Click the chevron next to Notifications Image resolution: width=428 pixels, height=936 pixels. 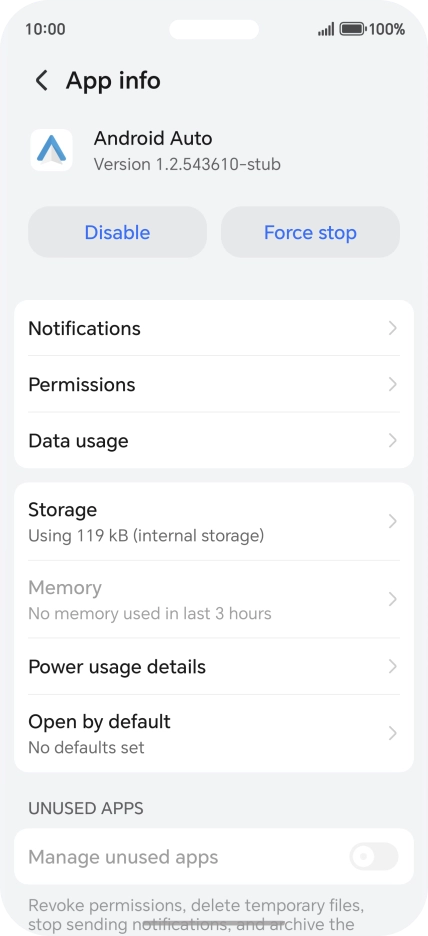click(392, 328)
